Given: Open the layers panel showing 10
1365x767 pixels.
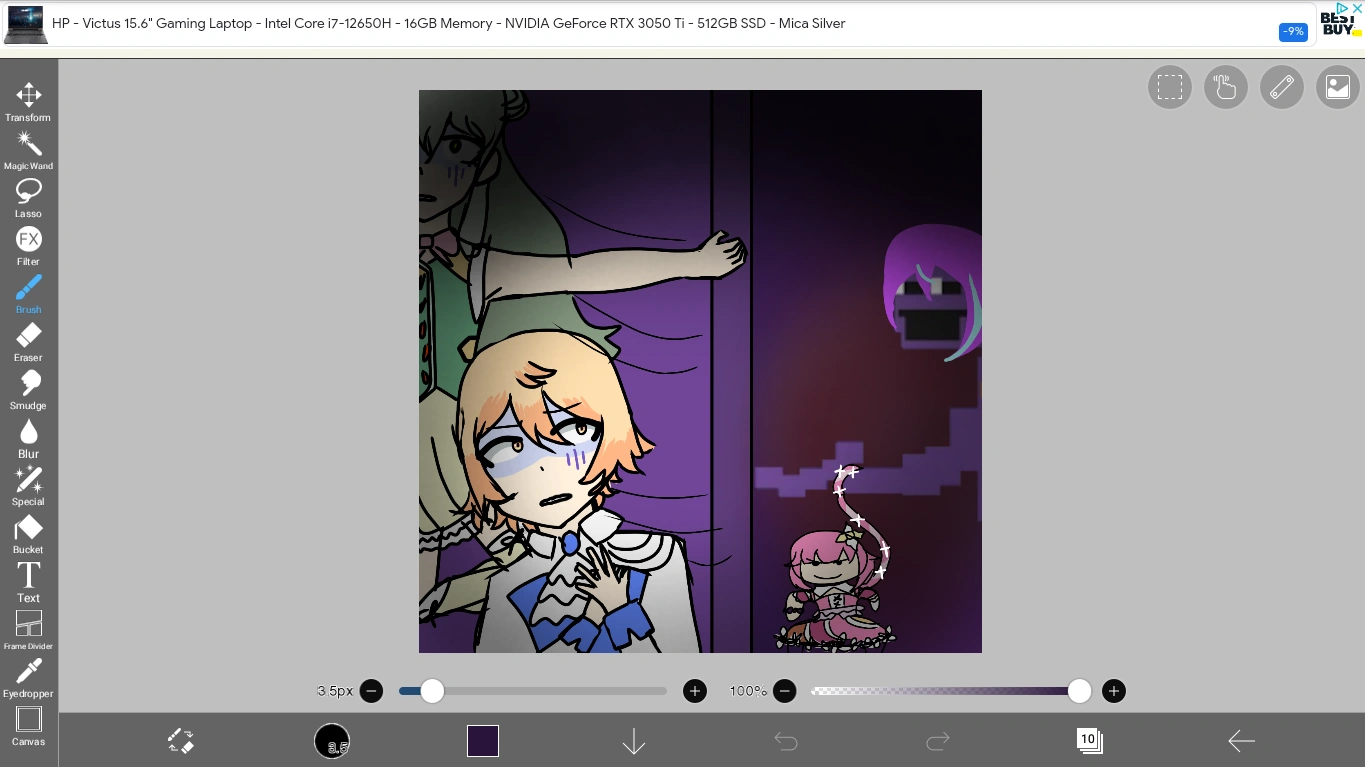Looking at the screenshot, I should [1089, 741].
